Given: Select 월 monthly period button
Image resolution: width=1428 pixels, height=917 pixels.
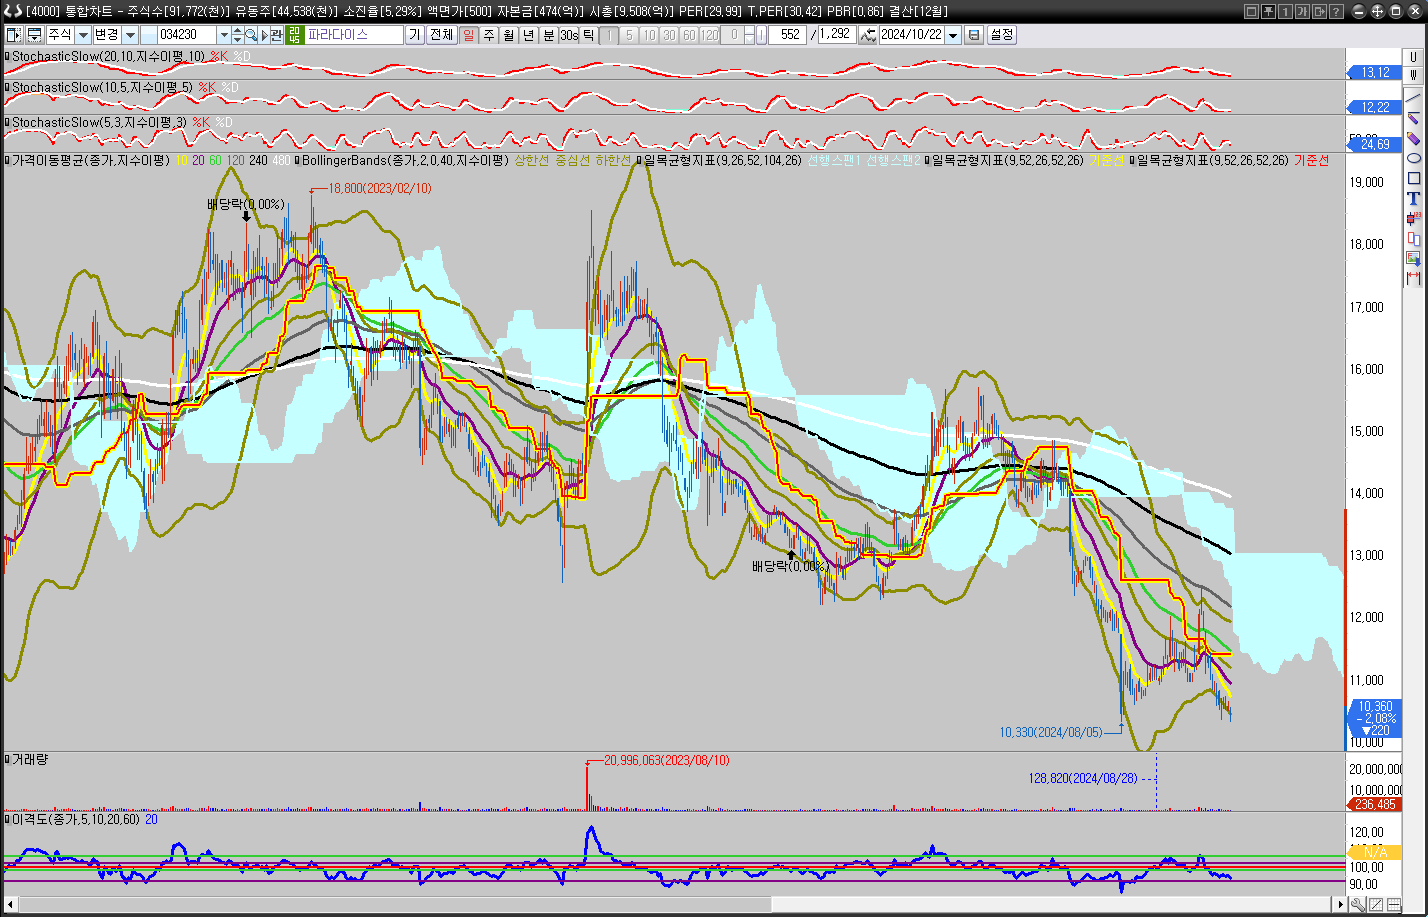Looking at the screenshot, I should 508,34.
